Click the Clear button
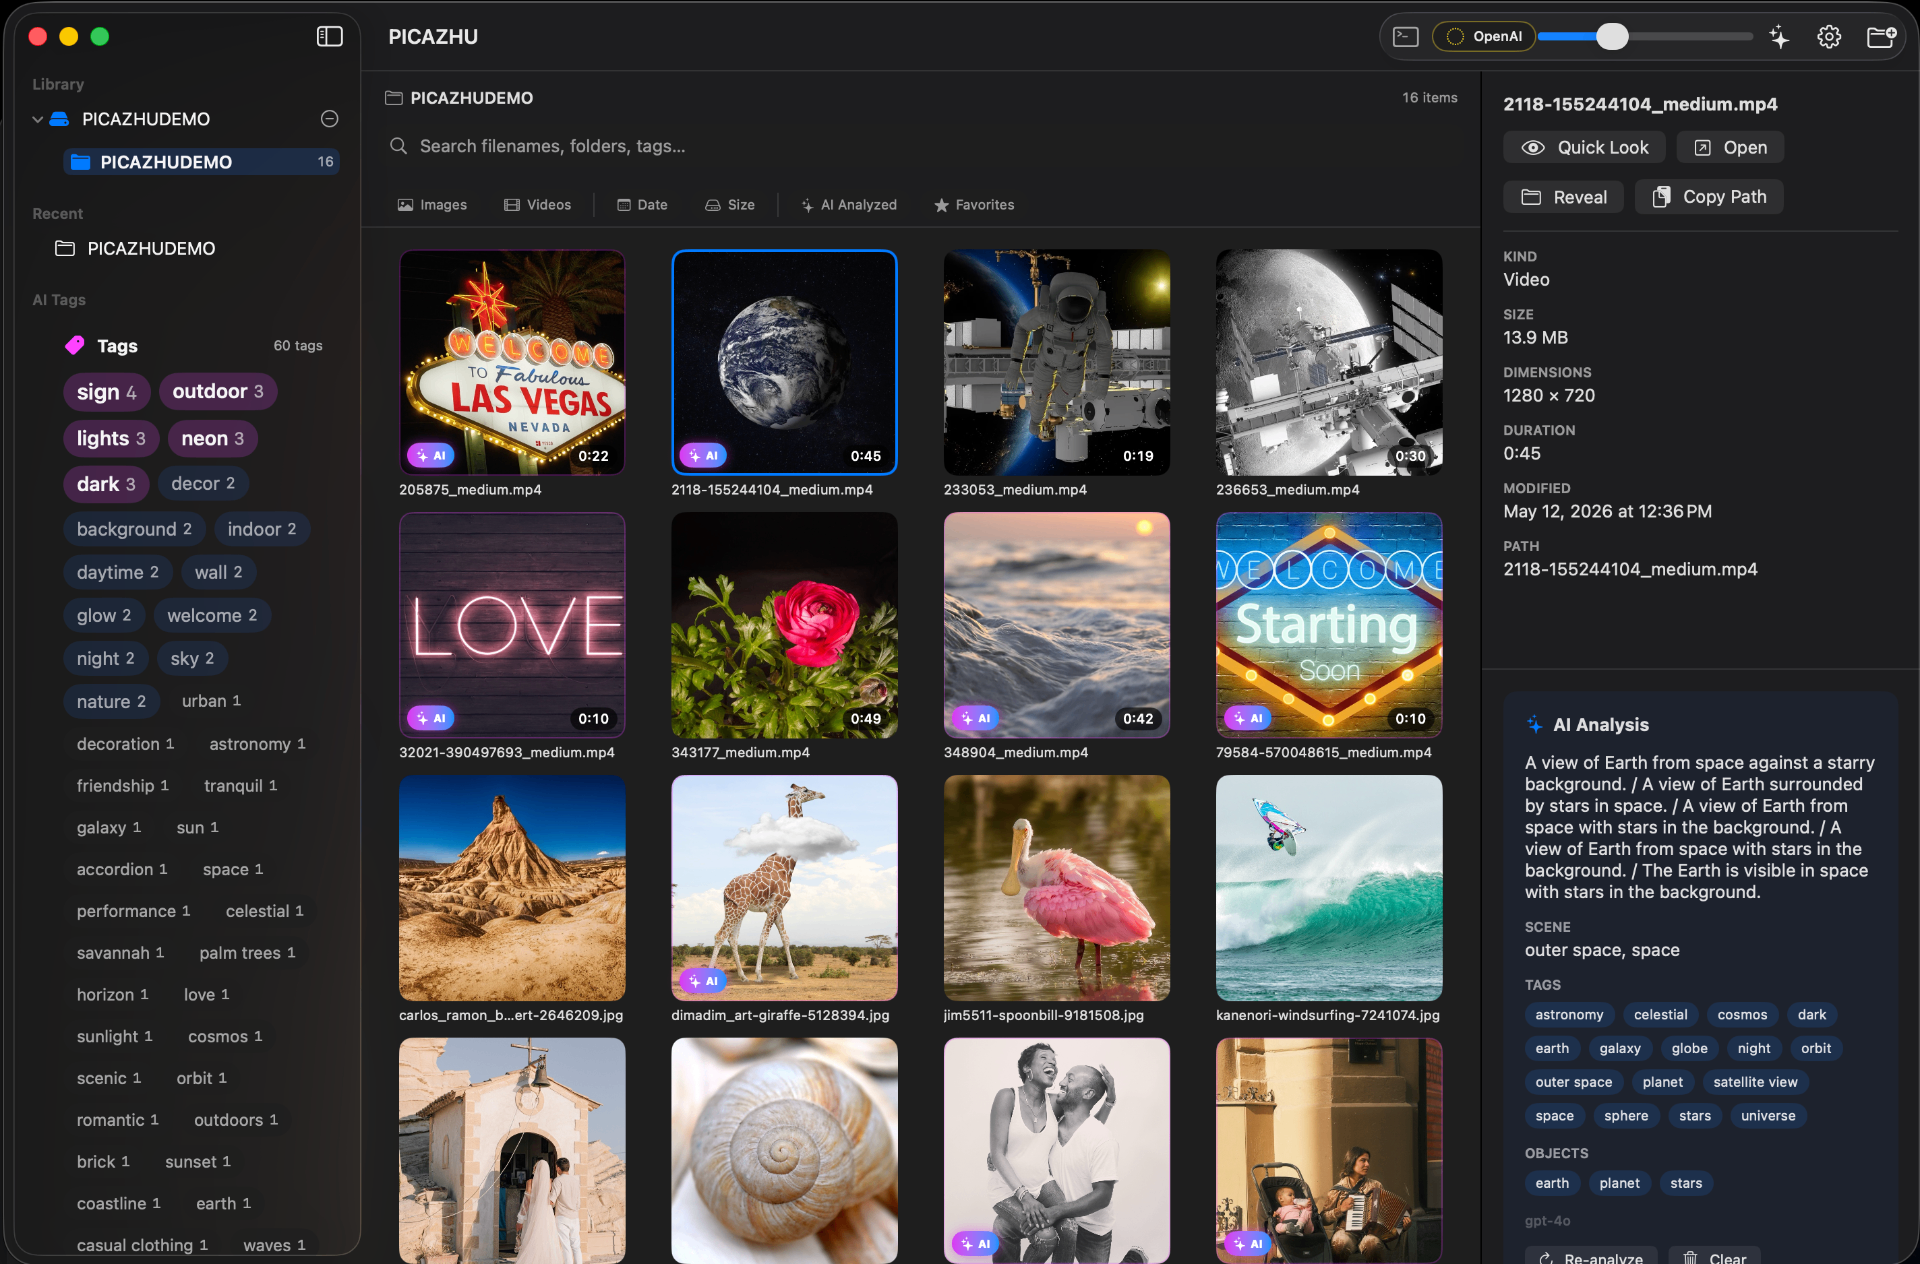This screenshot has width=1920, height=1264. 1714,1257
